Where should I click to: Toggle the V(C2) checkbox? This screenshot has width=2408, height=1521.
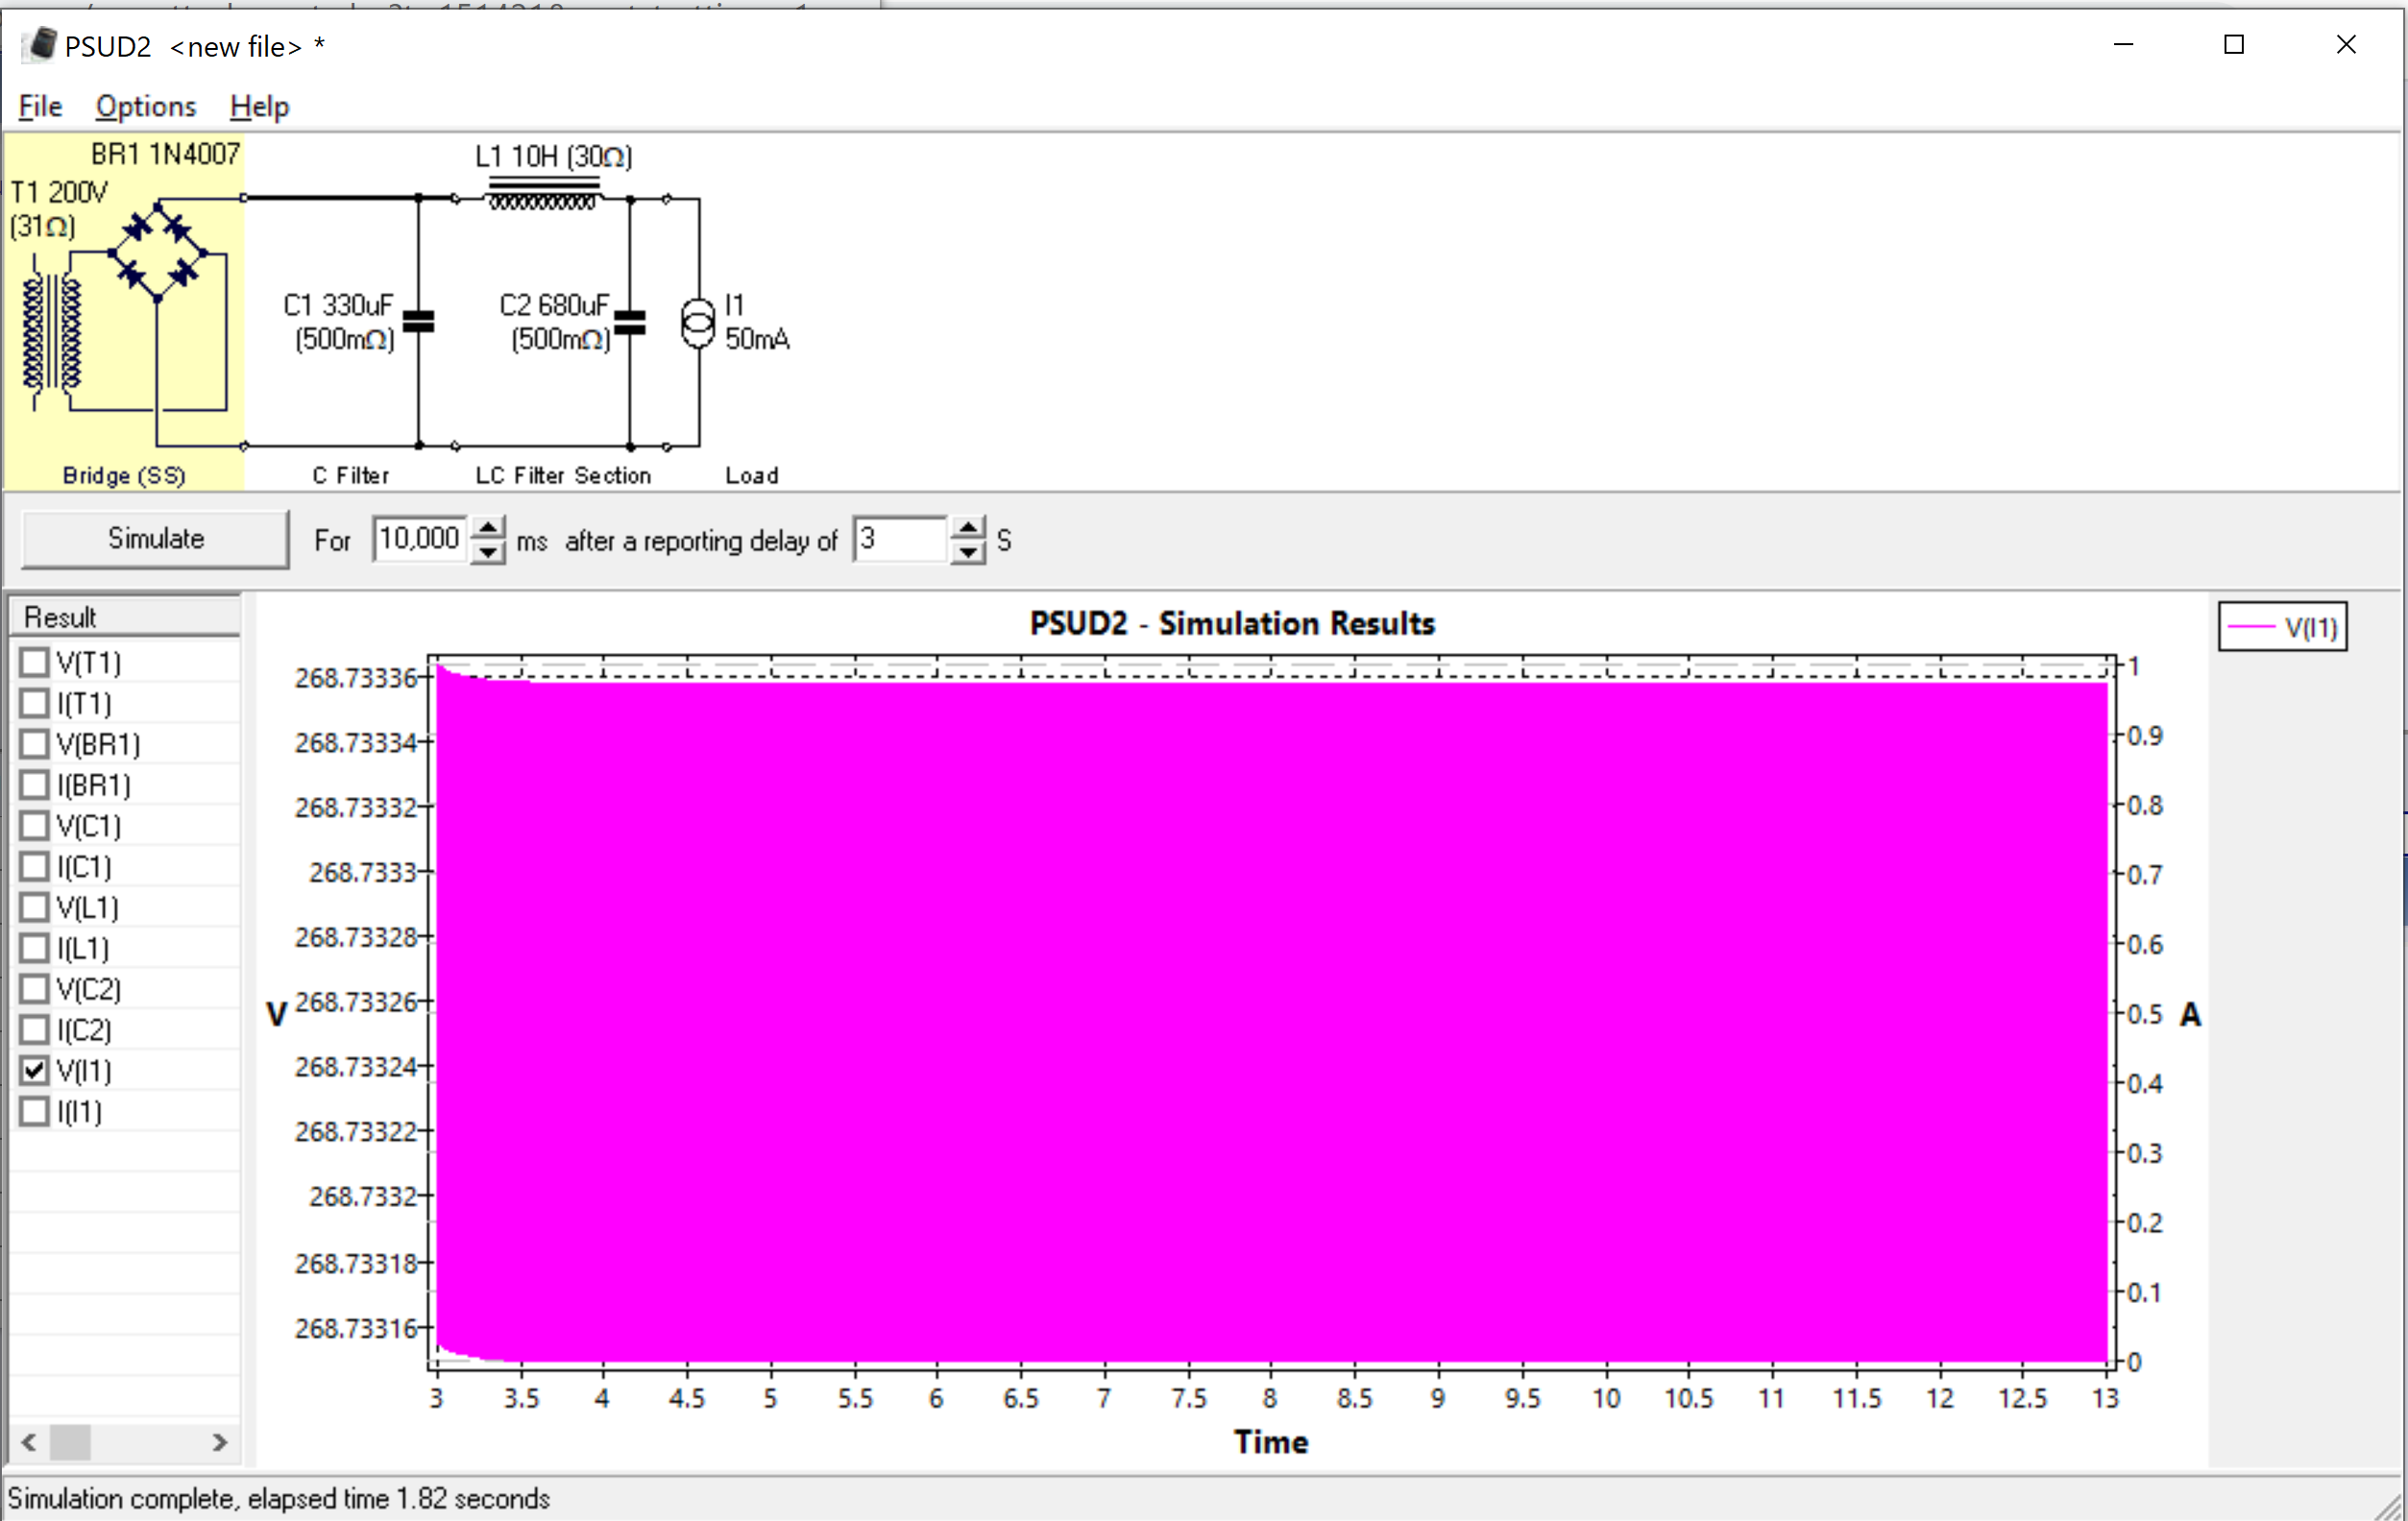[35, 989]
